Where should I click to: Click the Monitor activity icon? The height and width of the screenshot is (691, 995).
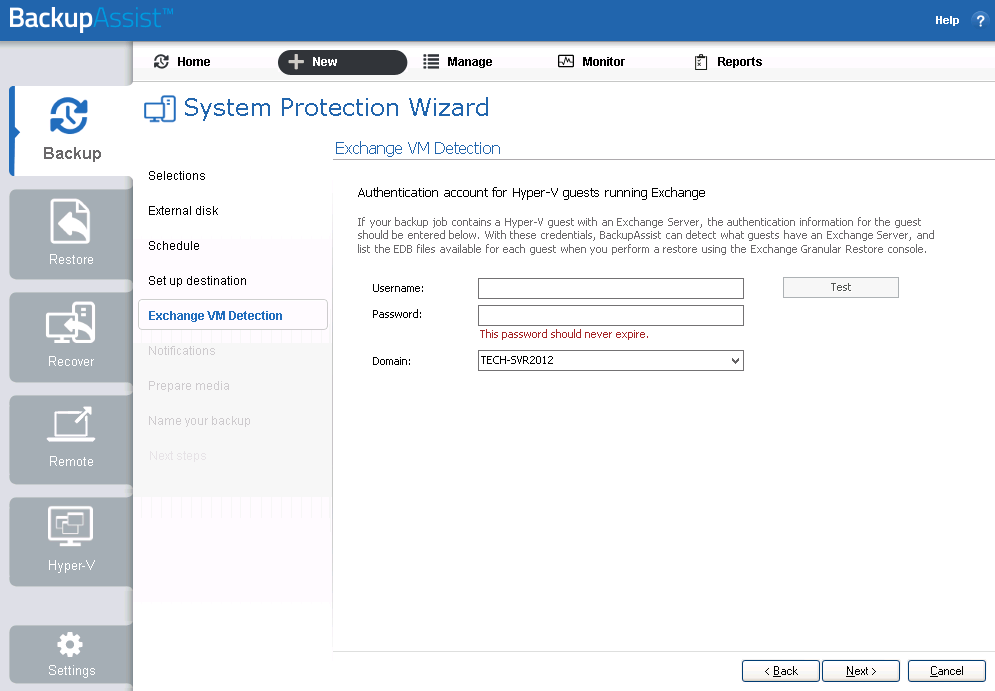(565, 61)
